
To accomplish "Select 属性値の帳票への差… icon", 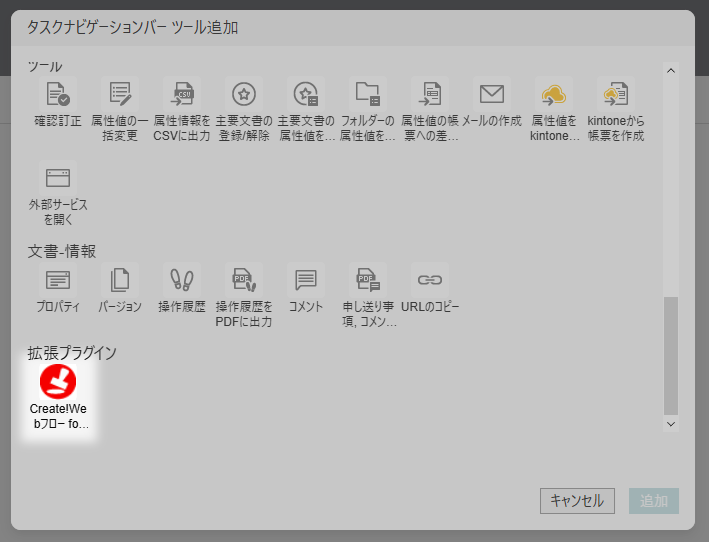I will coord(430,94).
